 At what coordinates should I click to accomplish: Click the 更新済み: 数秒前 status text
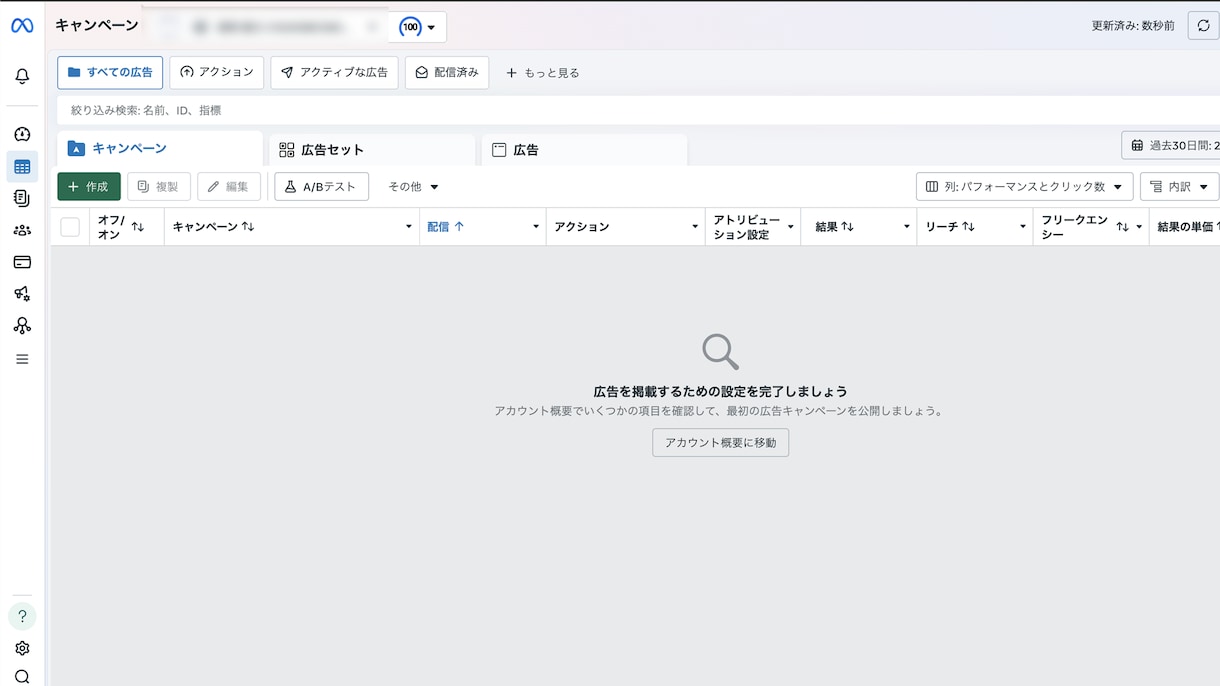click(1133, 26)
